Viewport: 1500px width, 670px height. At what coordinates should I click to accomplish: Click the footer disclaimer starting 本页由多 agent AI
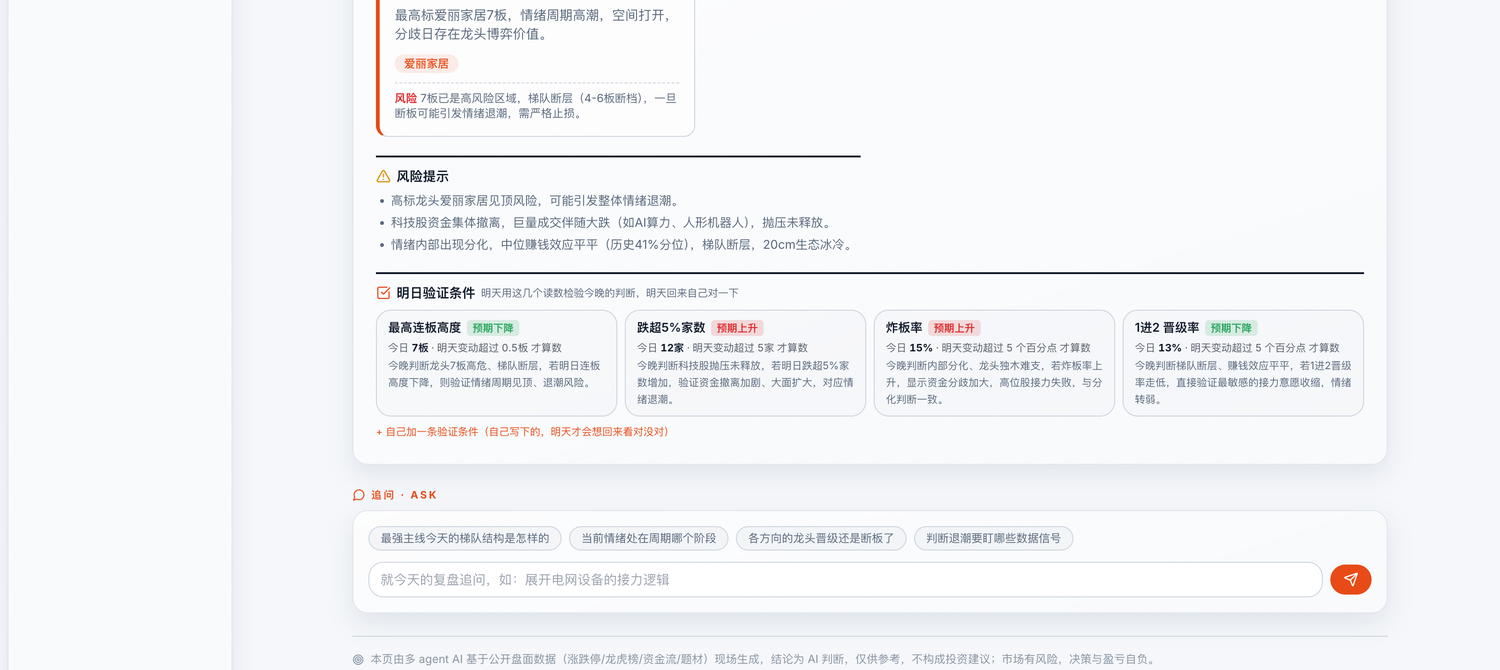pyautogui.click(x=764, y=660)
